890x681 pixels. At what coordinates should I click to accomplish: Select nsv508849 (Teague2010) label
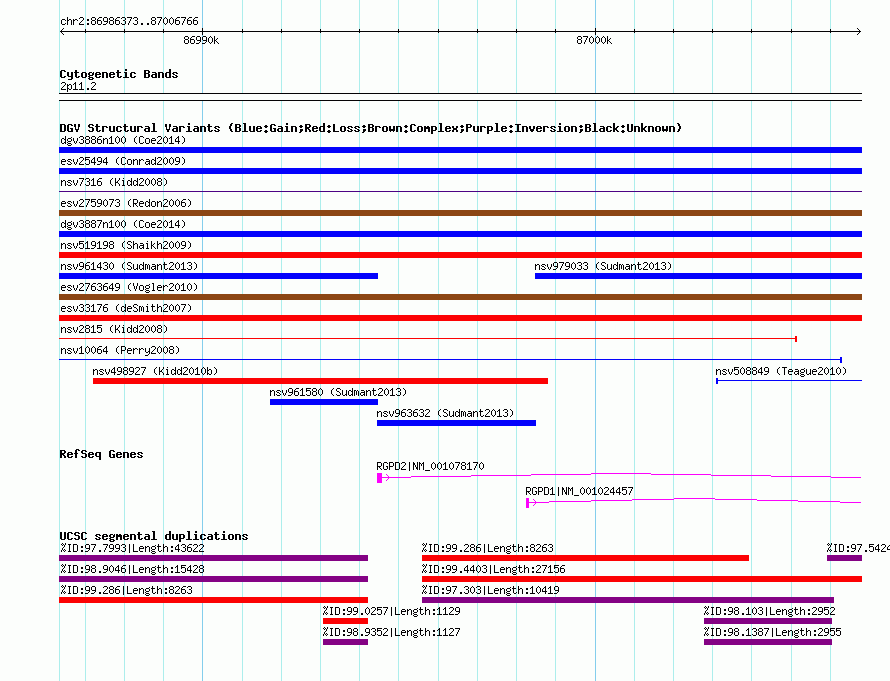[781, 371]
